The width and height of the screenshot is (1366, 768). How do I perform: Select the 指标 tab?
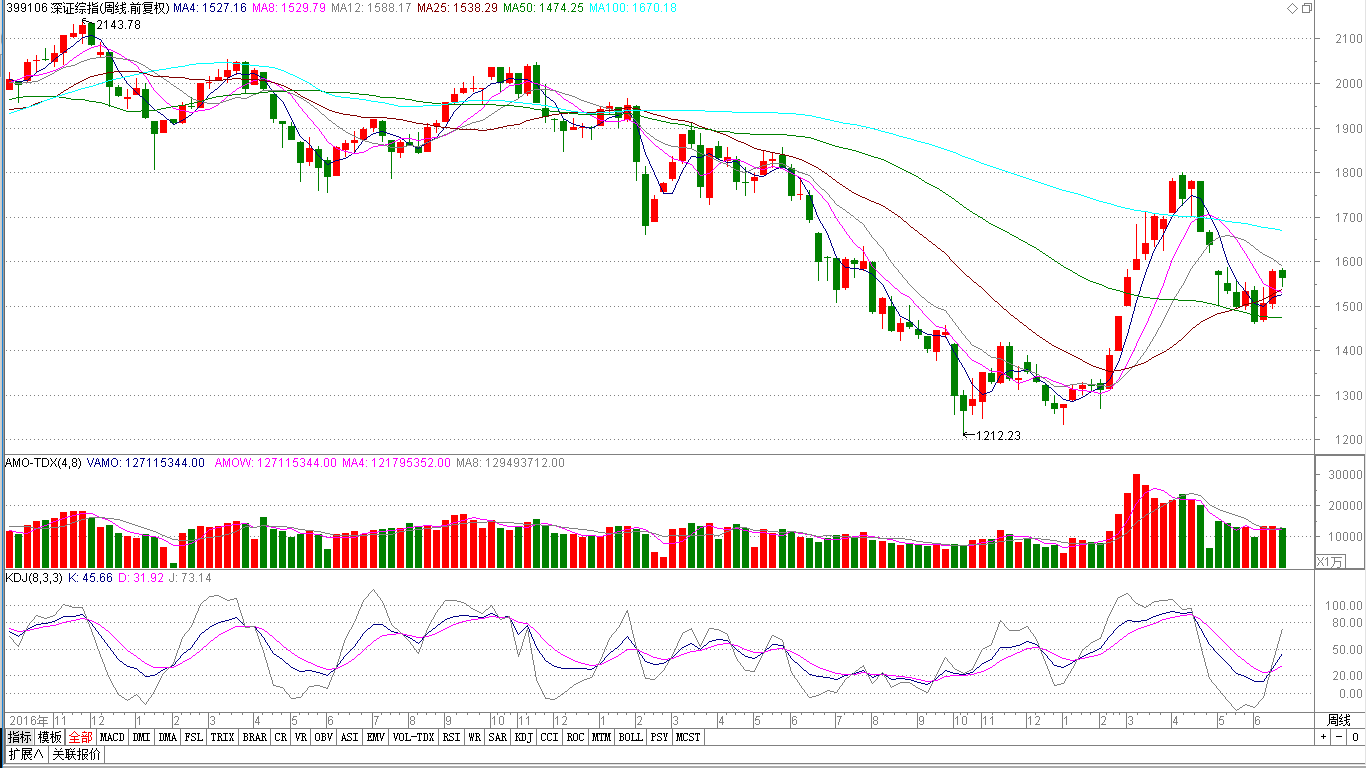click(19, 737)
